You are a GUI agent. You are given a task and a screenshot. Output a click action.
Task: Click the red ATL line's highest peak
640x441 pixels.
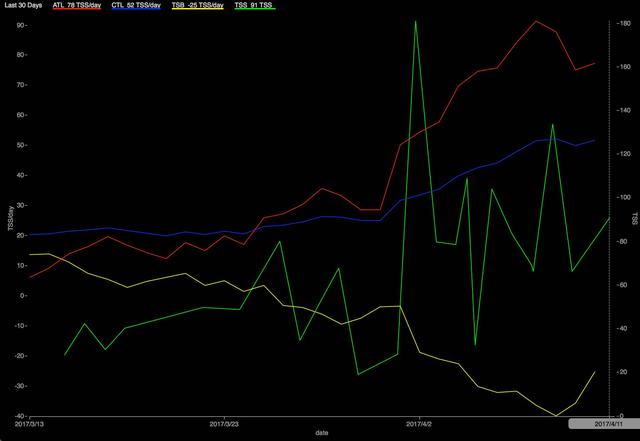point(536,21)
